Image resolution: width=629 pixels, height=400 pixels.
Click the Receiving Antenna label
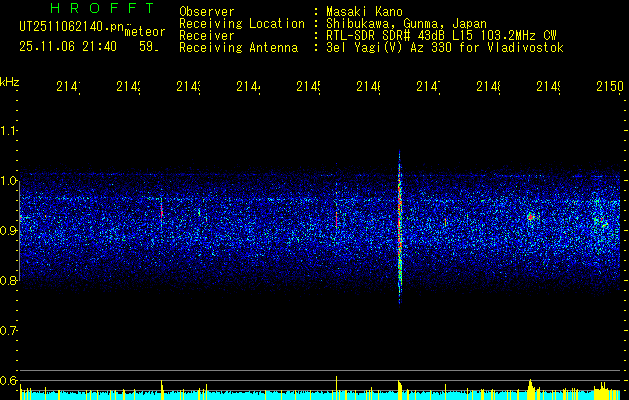(x=239, y=48)
